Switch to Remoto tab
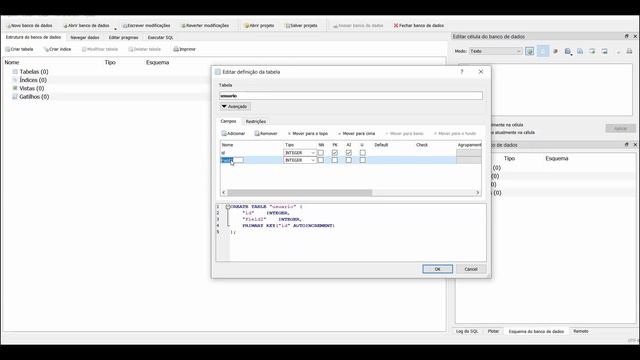Viewport: 640px width, 360px height. [581, 331]
